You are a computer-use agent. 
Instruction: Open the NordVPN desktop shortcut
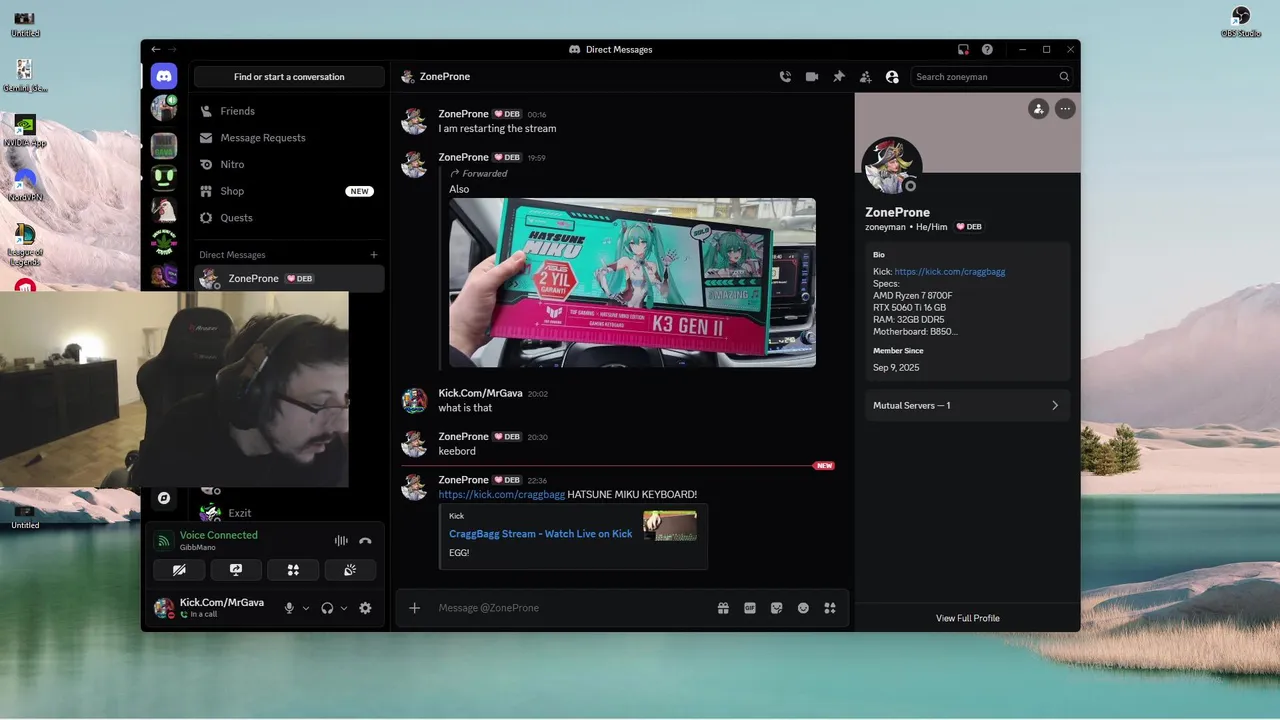(25, 186)
